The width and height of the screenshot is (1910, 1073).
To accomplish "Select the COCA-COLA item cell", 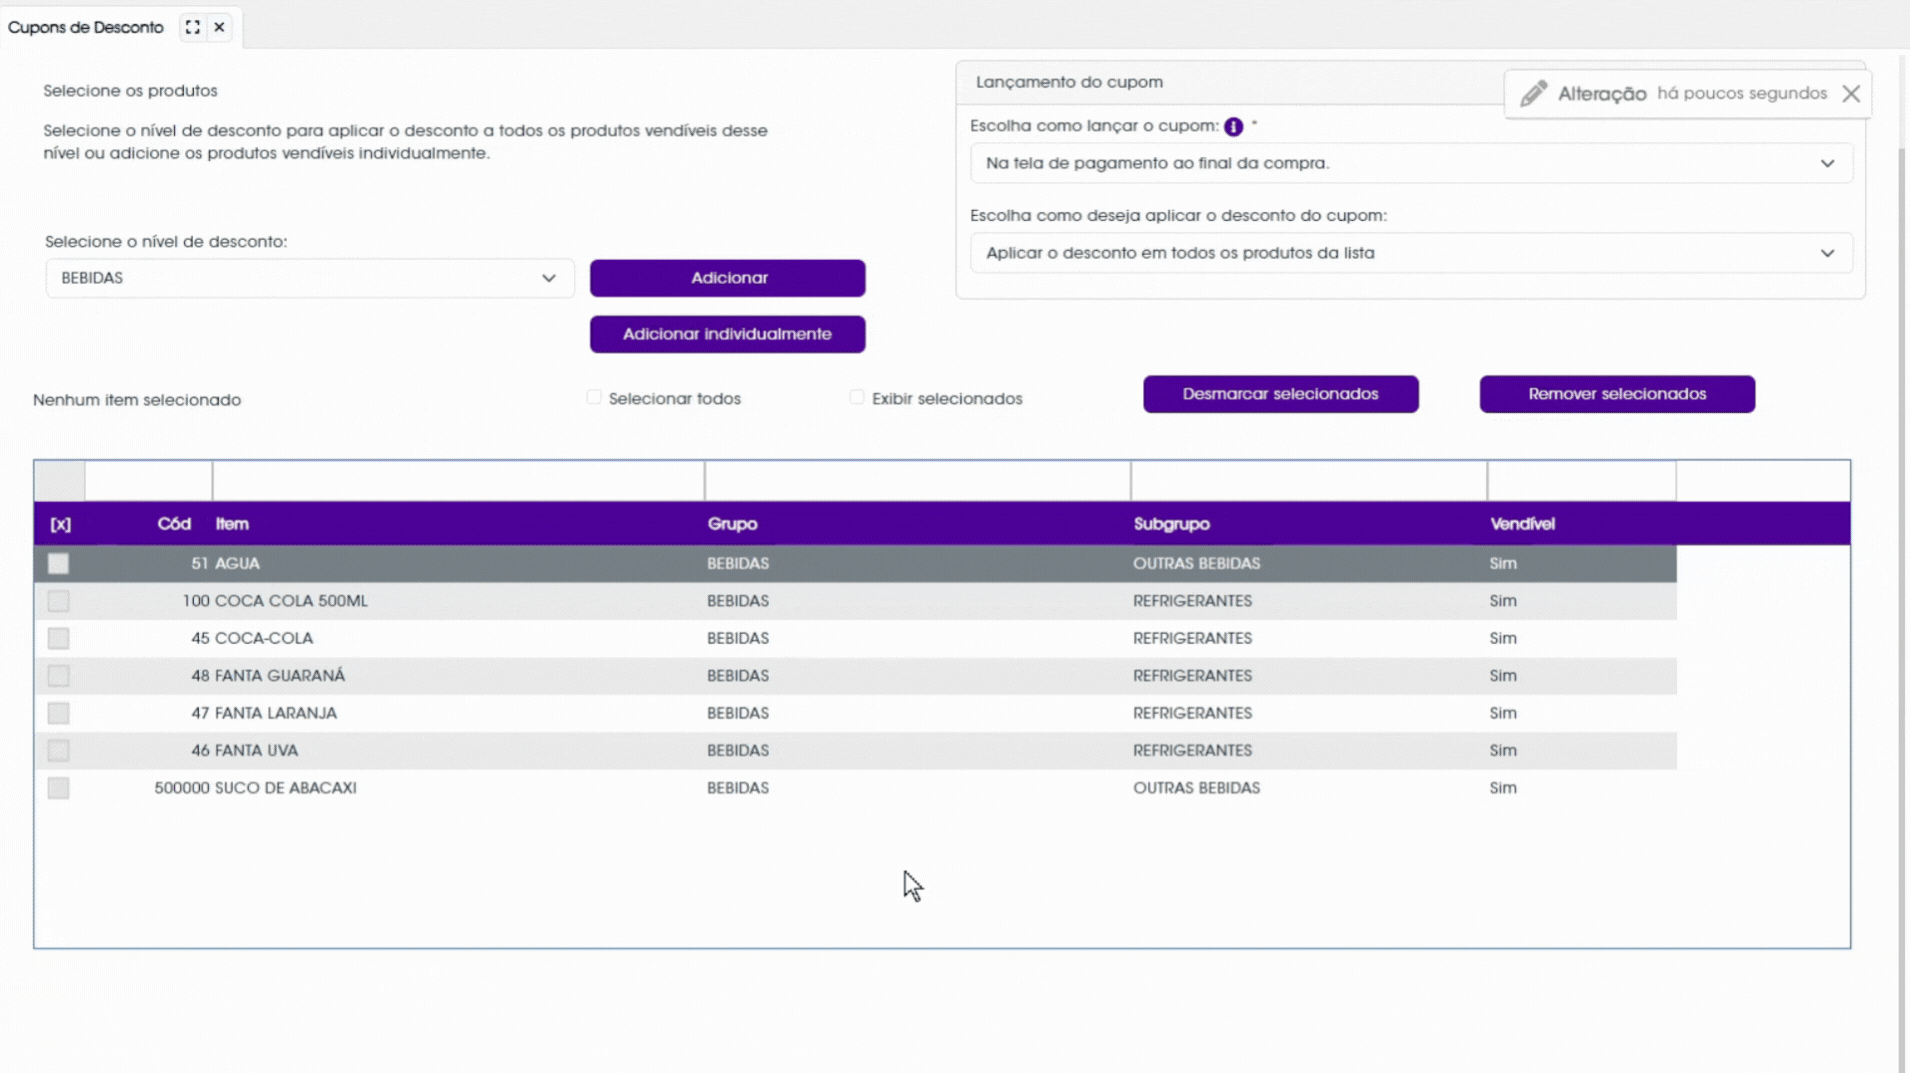I will [264, 638].
